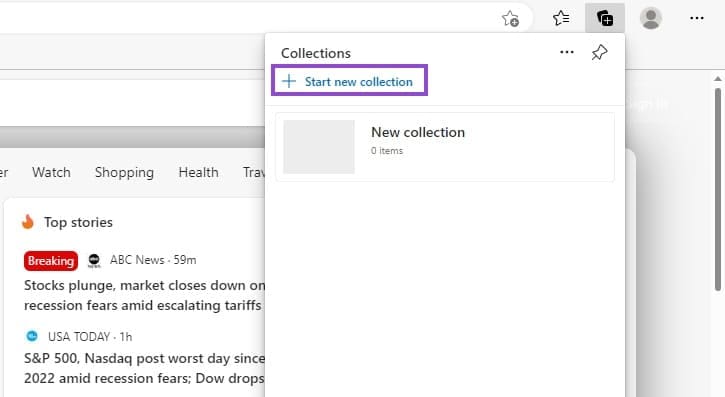
Task: Click the plus icon beside Start new collection
Action: [x=289, y=81]
